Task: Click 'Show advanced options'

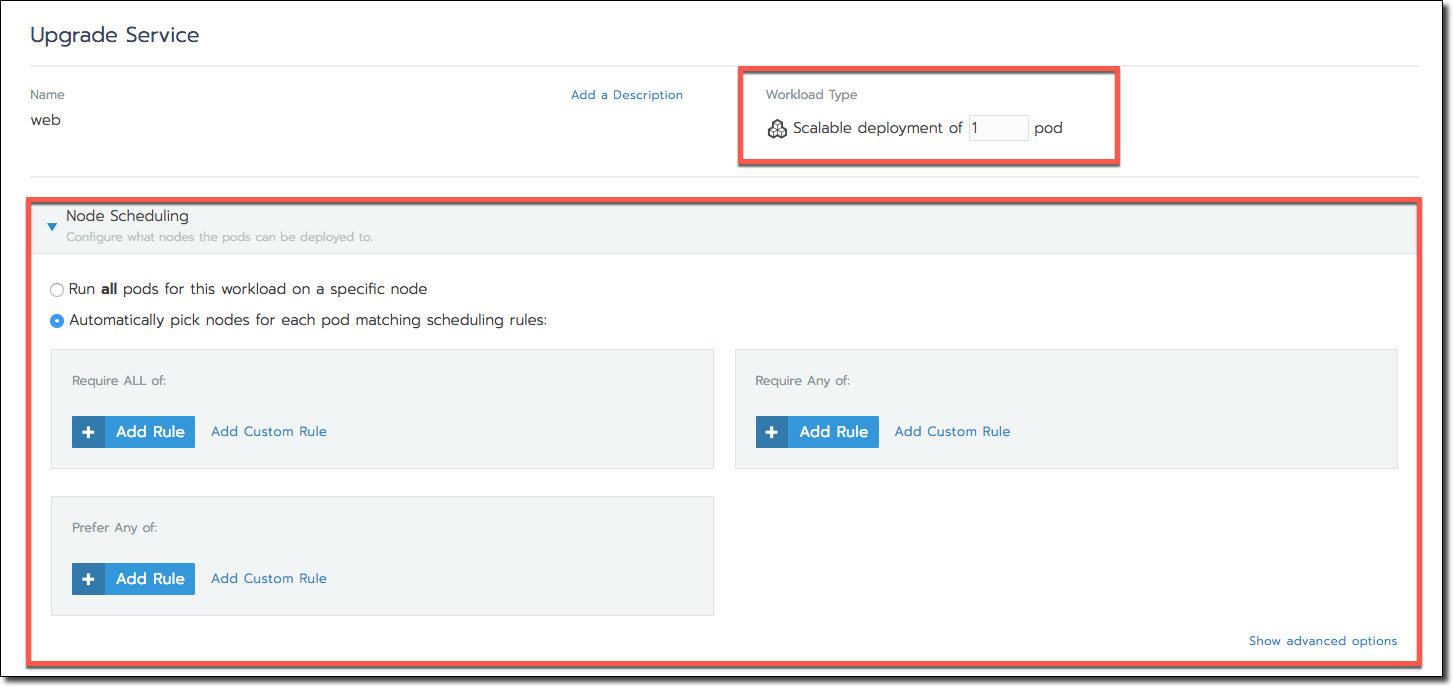Action: 1323,641
